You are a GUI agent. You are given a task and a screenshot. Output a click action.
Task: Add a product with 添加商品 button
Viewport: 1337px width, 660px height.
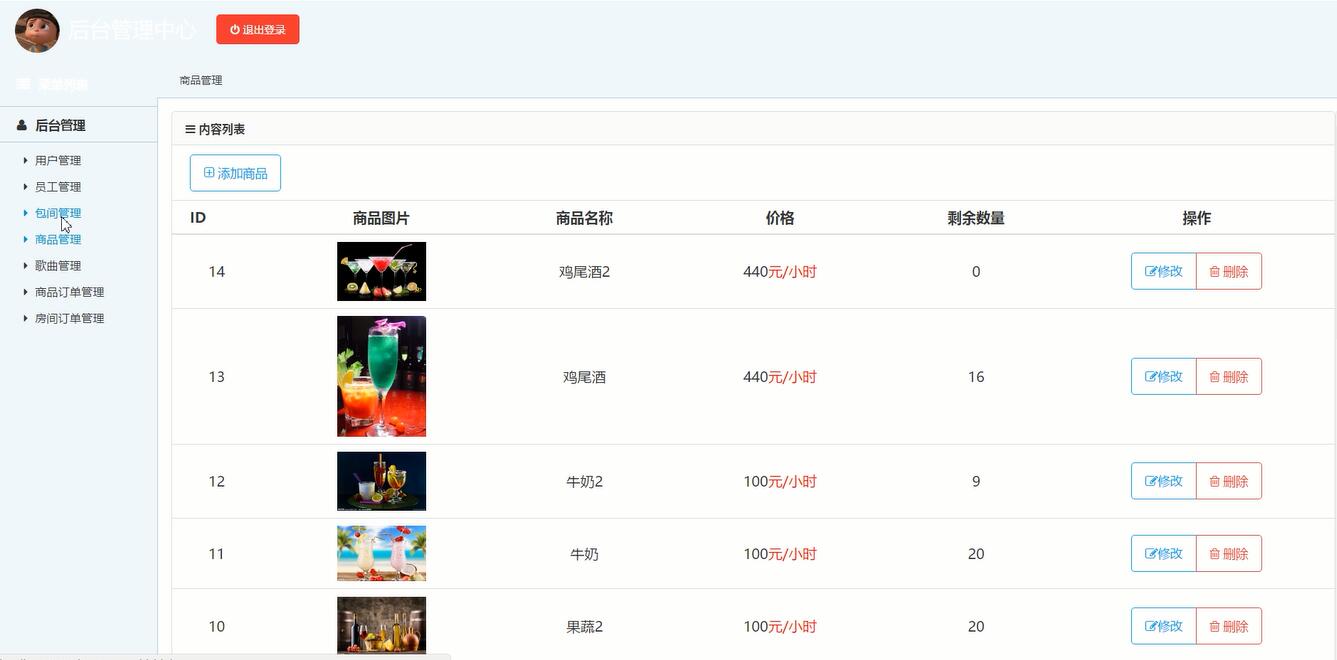235,173
